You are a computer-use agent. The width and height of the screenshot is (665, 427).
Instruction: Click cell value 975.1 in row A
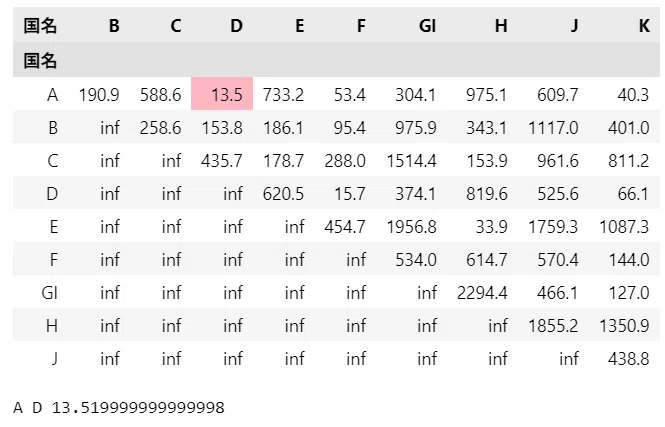click(x=486, y=95)
